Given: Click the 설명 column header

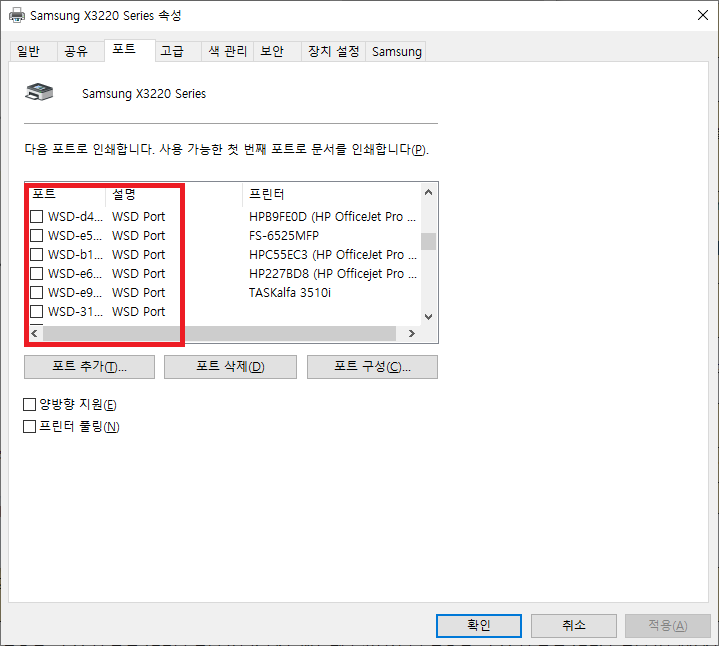Looking at the screenshot, I should click(x=174, y=194).
